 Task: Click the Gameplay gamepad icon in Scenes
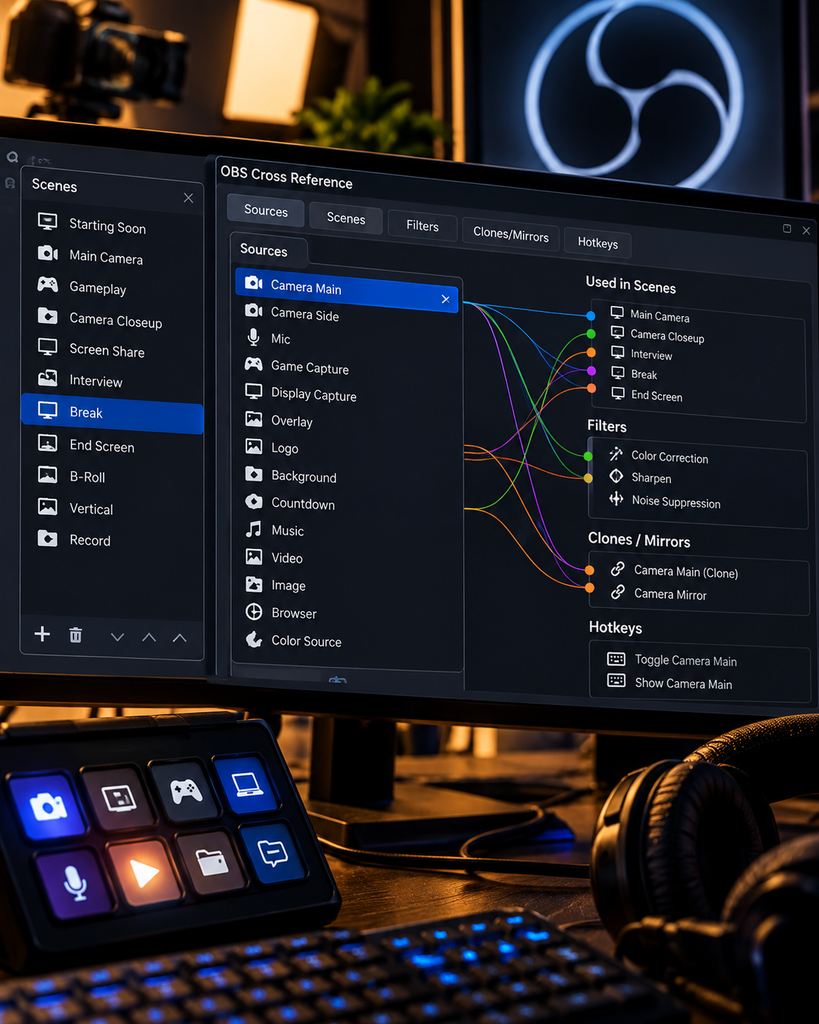48,284
